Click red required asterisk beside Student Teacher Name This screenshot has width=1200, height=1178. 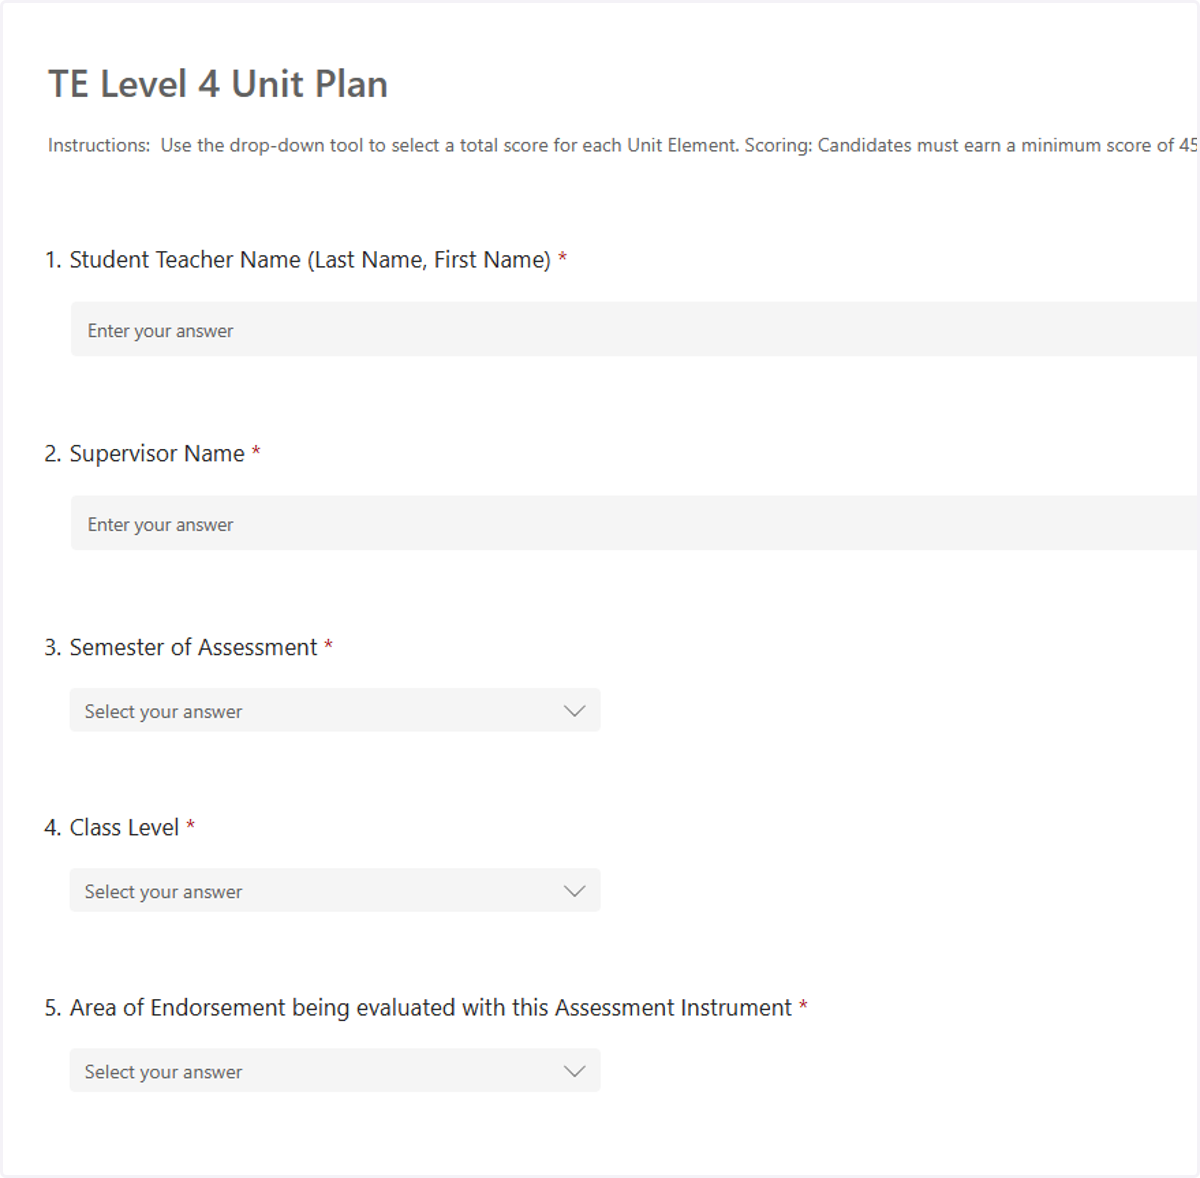tap(563, 258)
